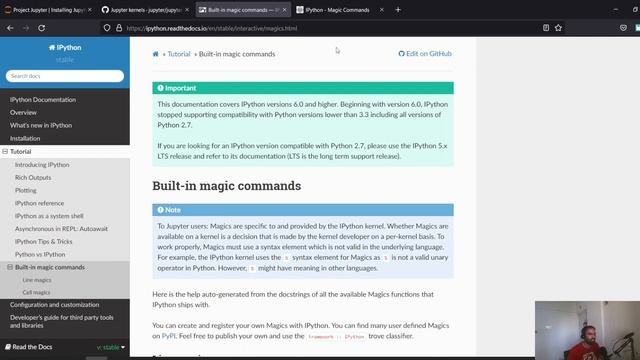Close the Jupyter kernels GitHub tab

tap(187, 10)
